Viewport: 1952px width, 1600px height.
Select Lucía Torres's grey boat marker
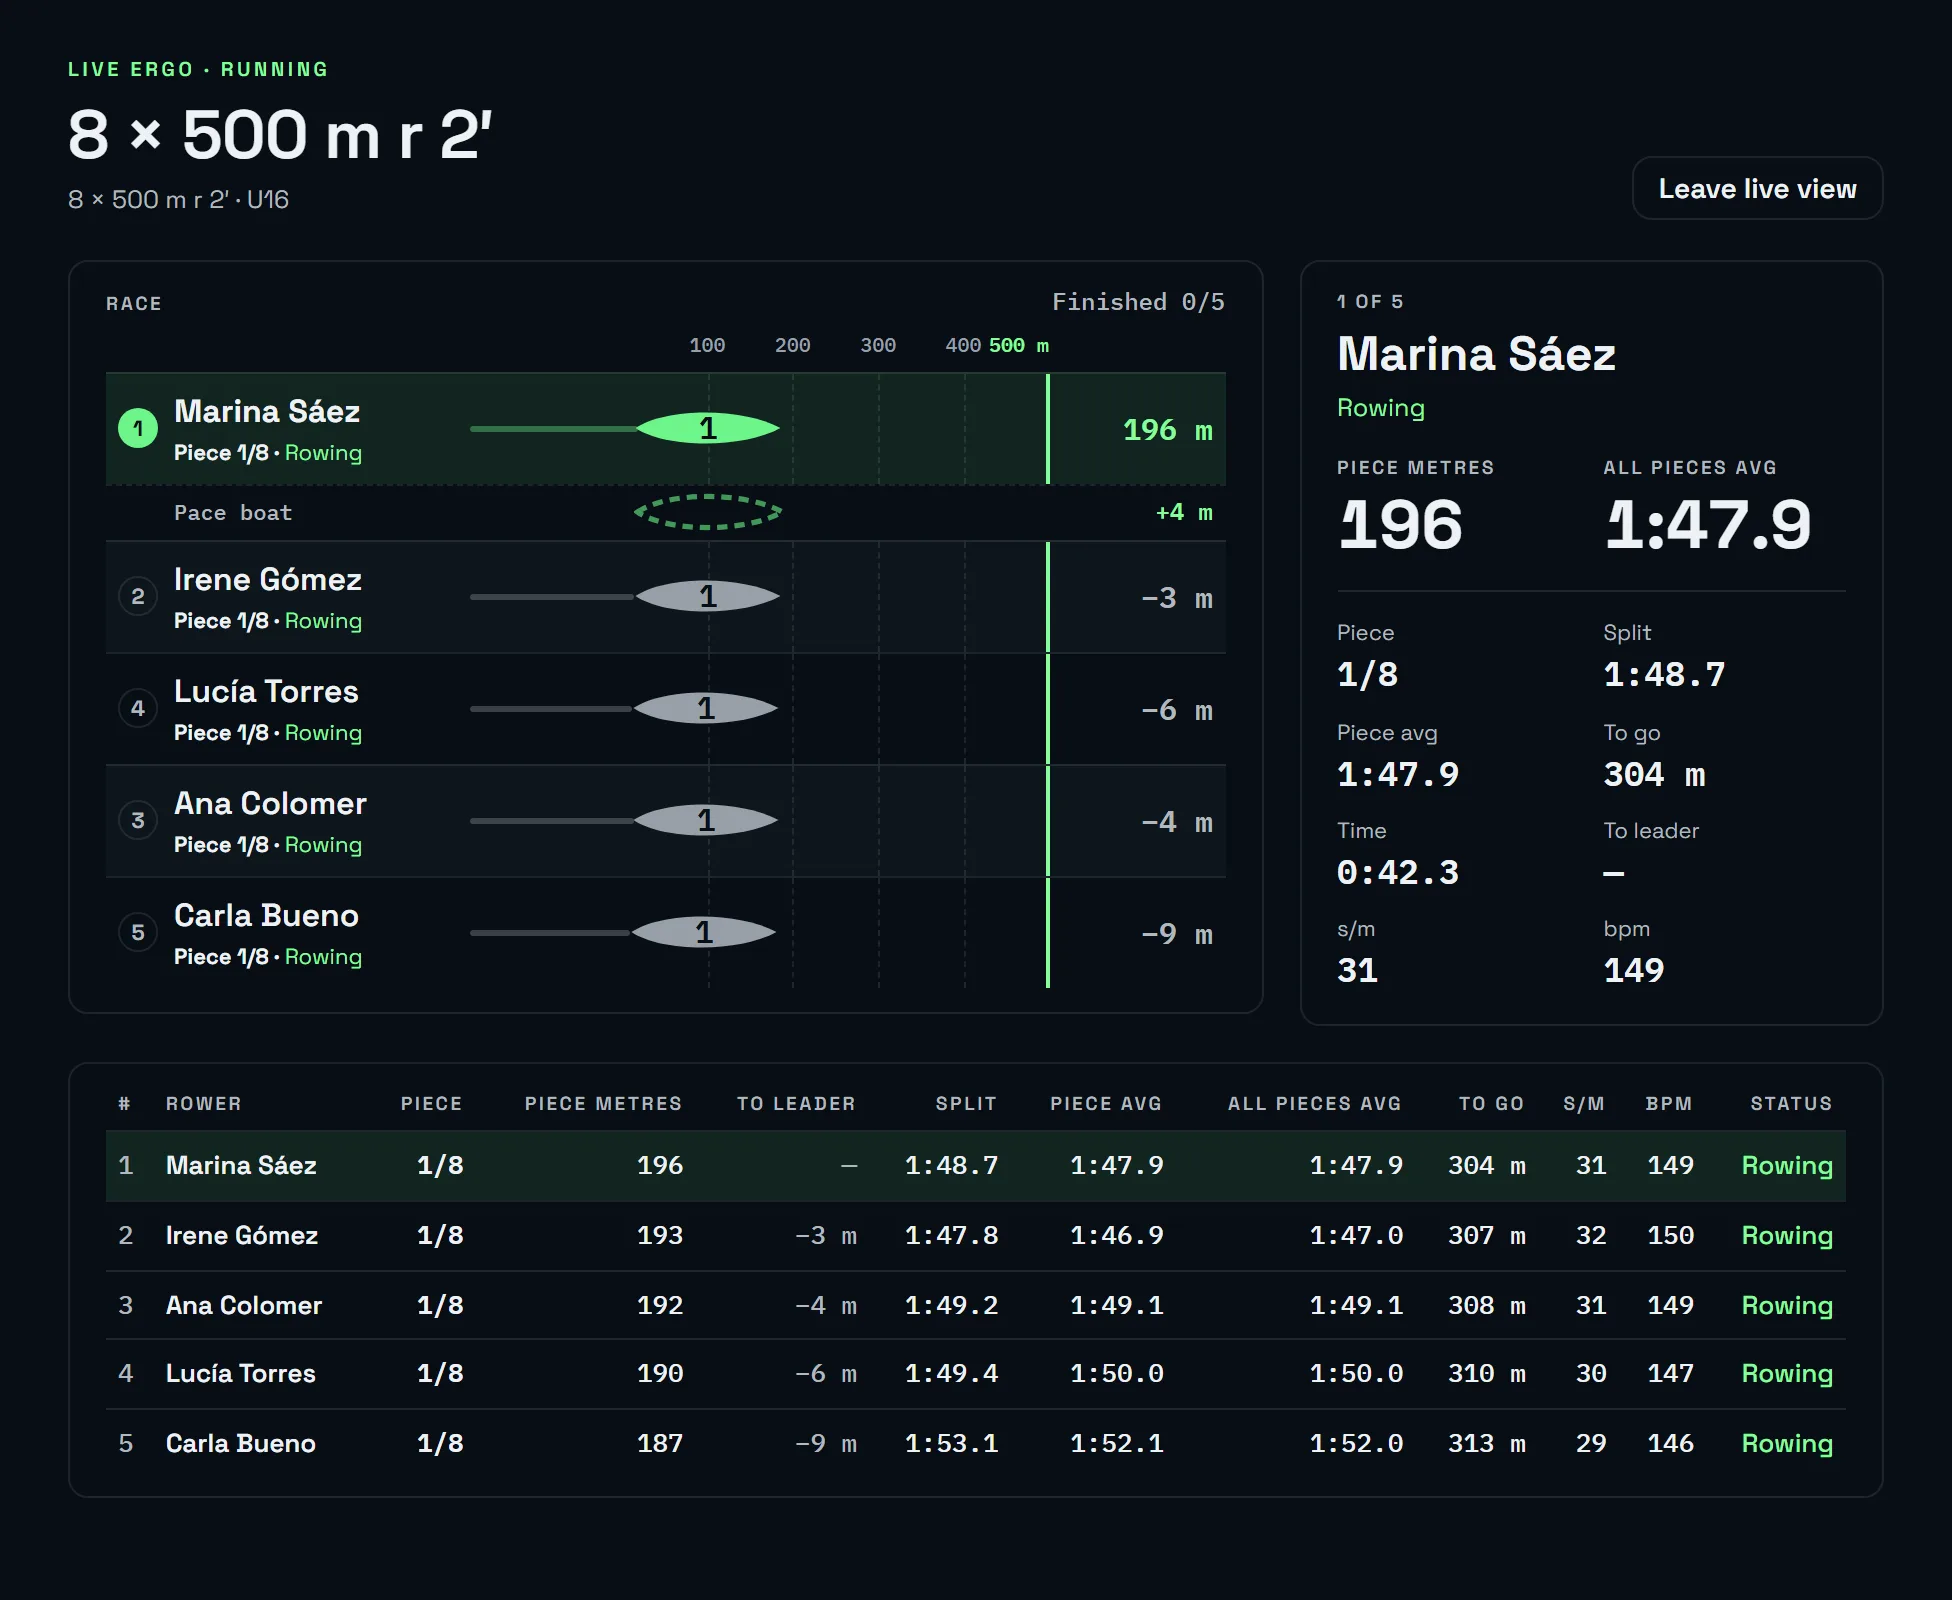coord(706,709)
